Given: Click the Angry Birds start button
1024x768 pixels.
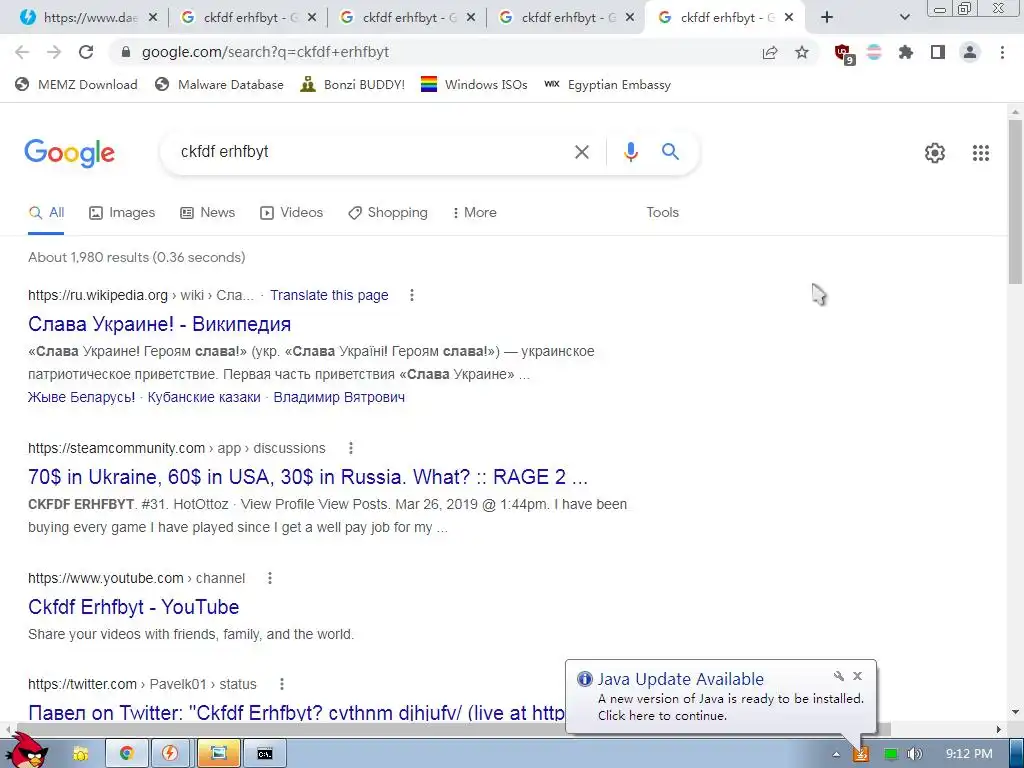Looking at the screenshot, I should point(27,751).
